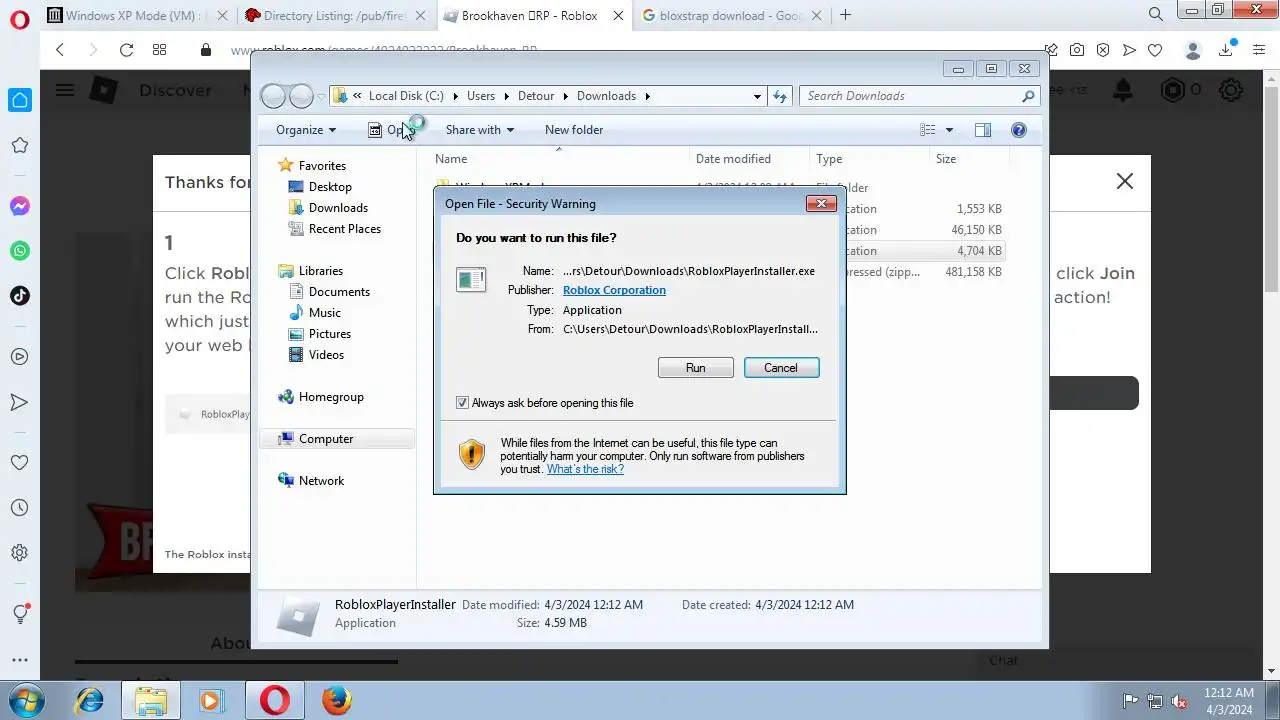Toggle the preview pane icon
This screenshot has width=1280, height=720.
983,130
